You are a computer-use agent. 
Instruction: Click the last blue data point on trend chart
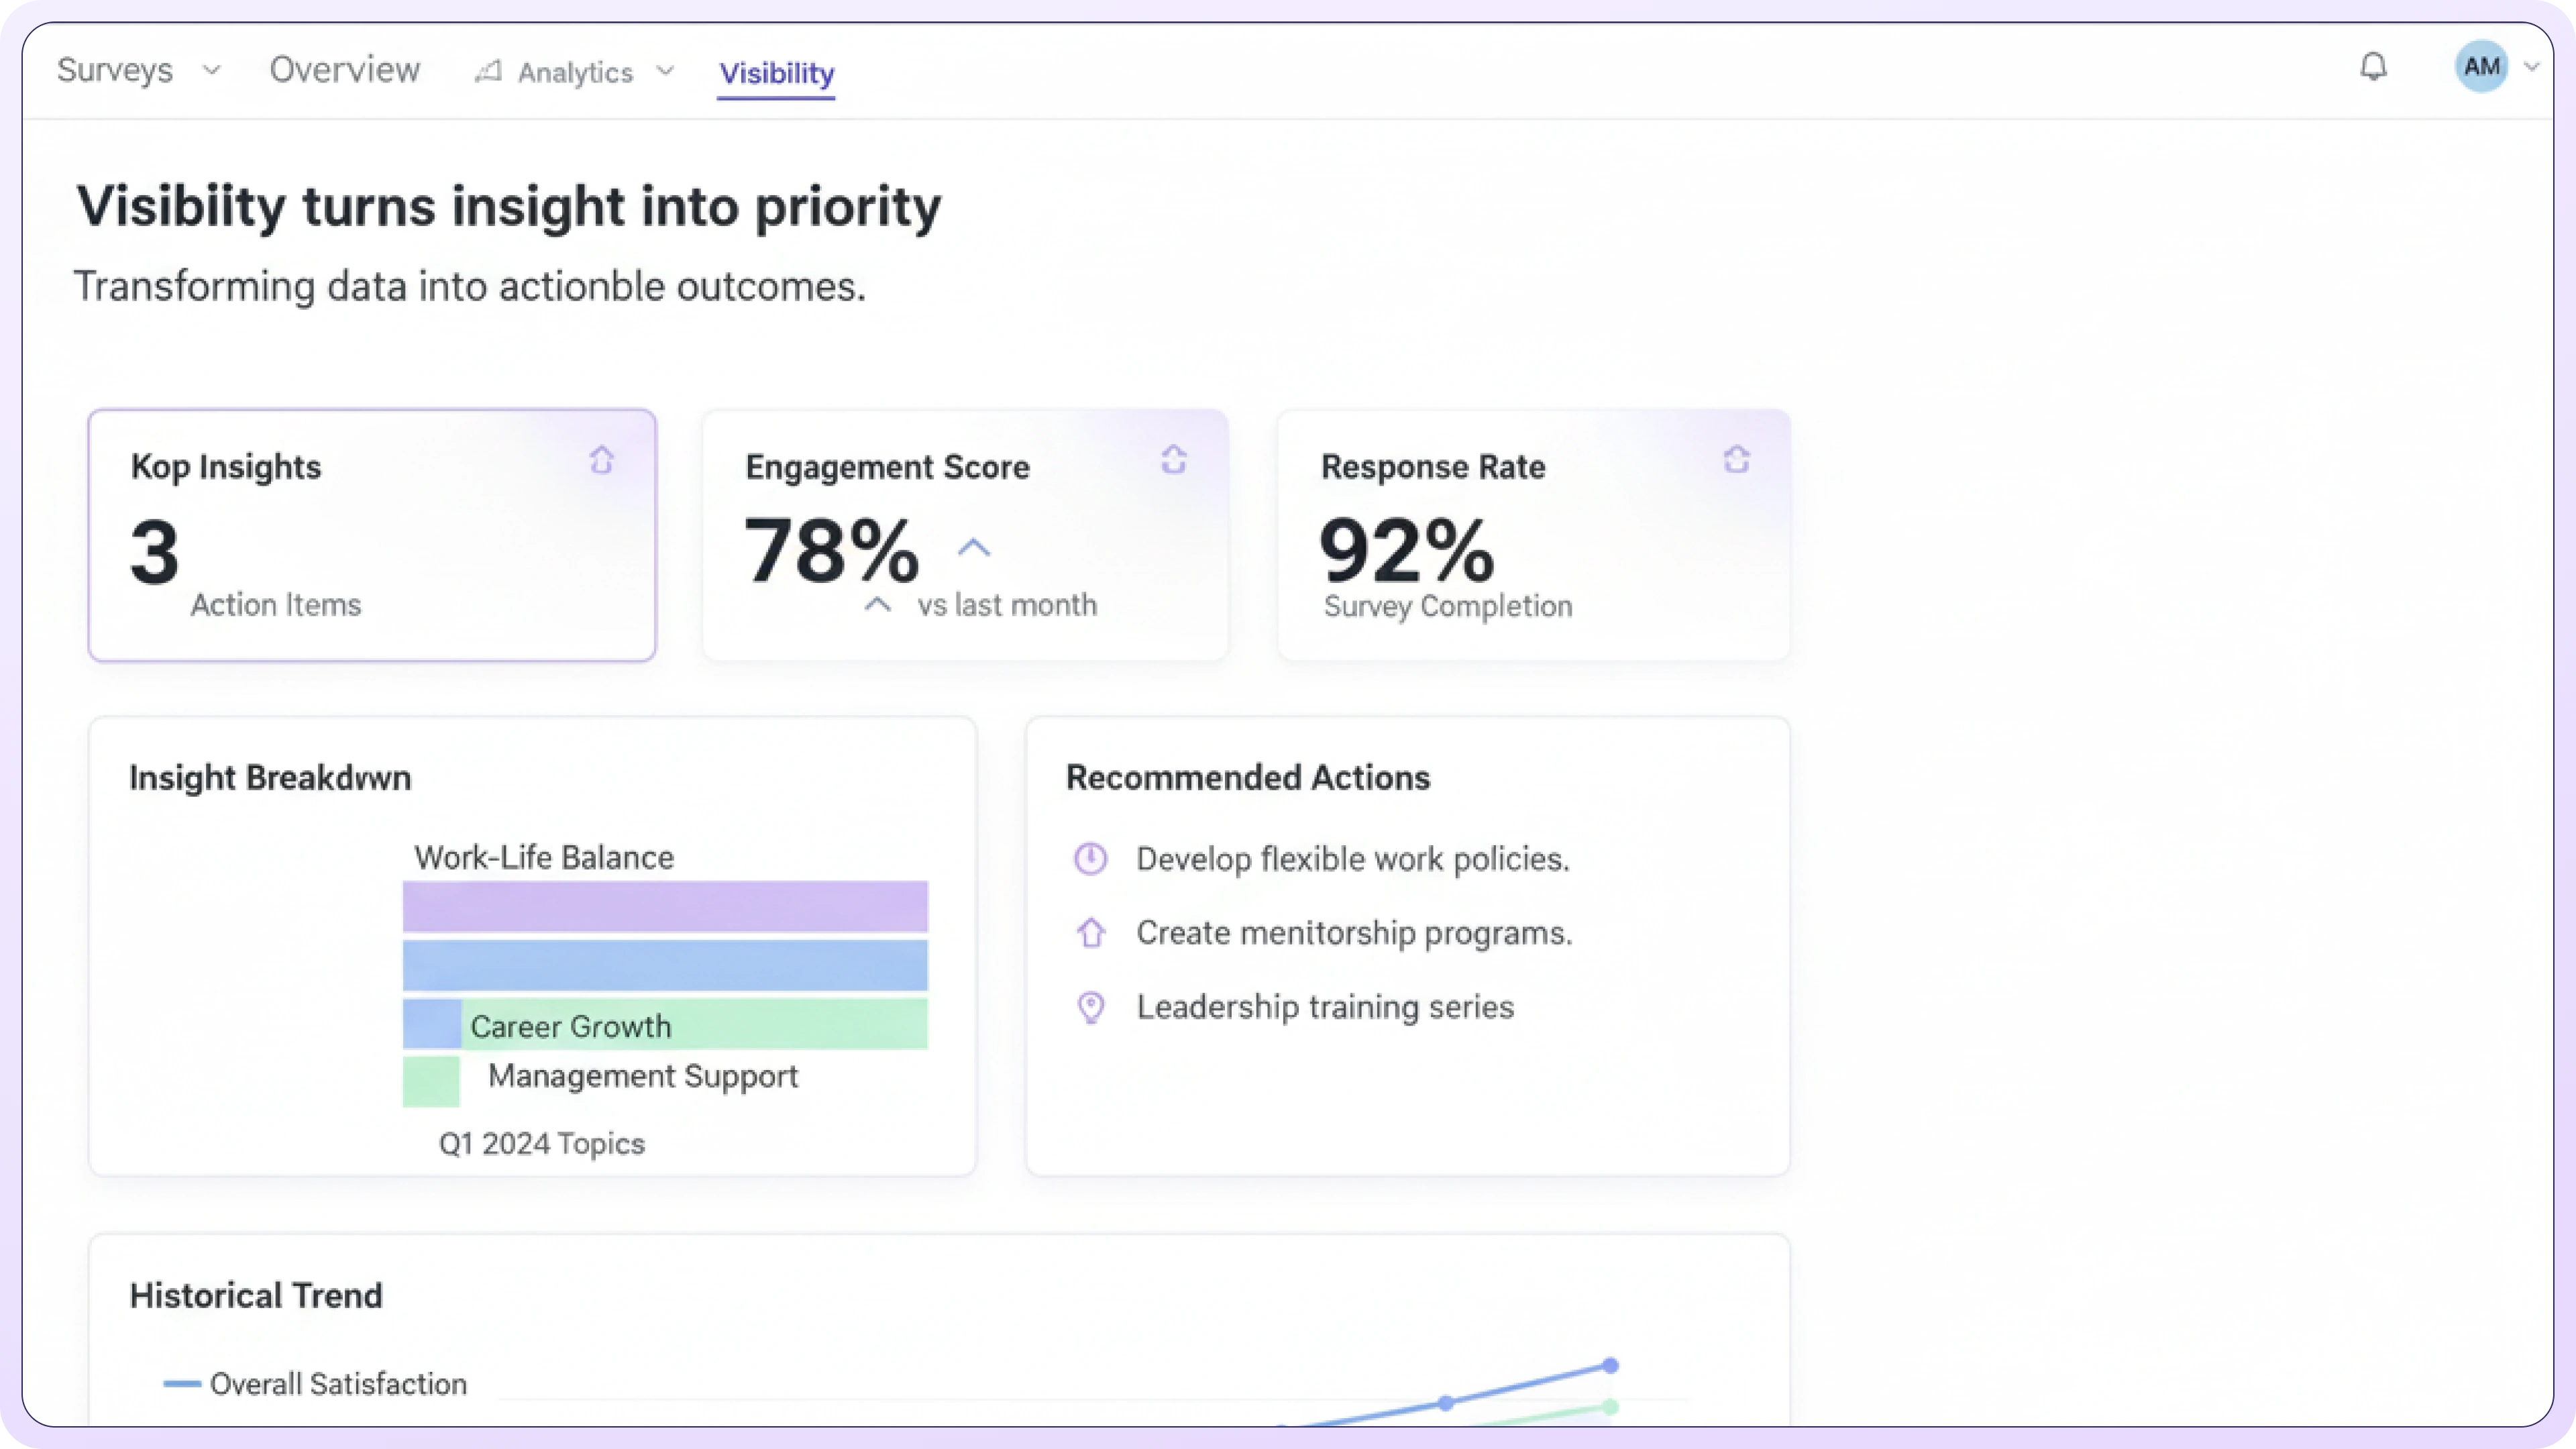(1610, 1365)
